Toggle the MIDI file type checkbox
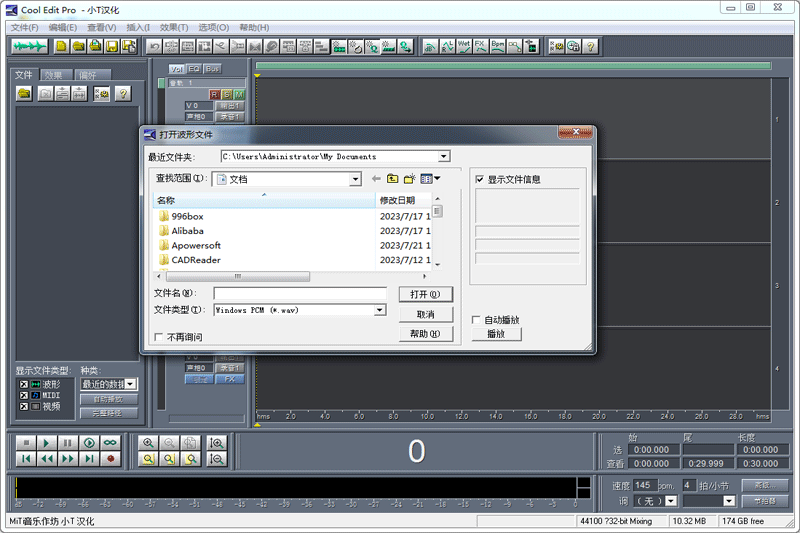Viewport: 800px width, 533px height. (x=23, y=395)
